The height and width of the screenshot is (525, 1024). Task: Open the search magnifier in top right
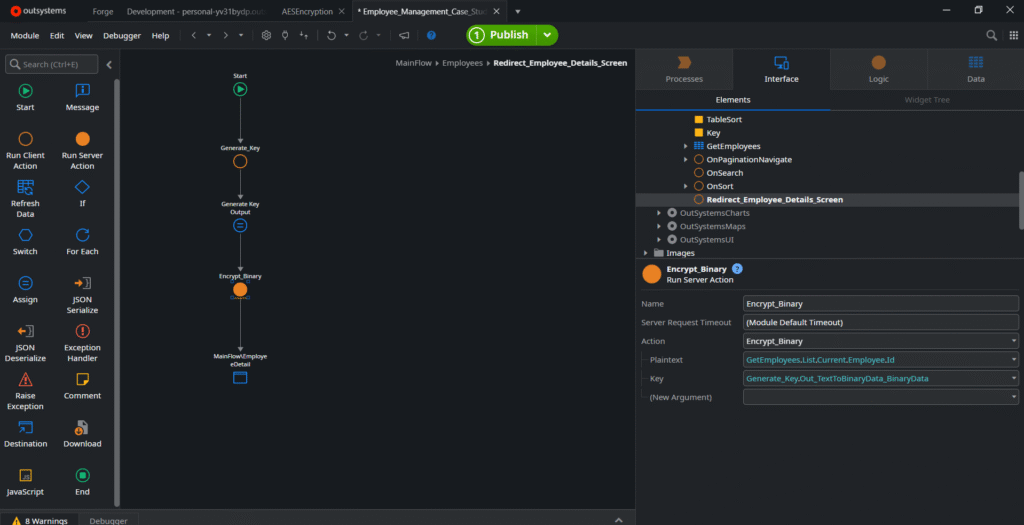(x=991, y=35)
